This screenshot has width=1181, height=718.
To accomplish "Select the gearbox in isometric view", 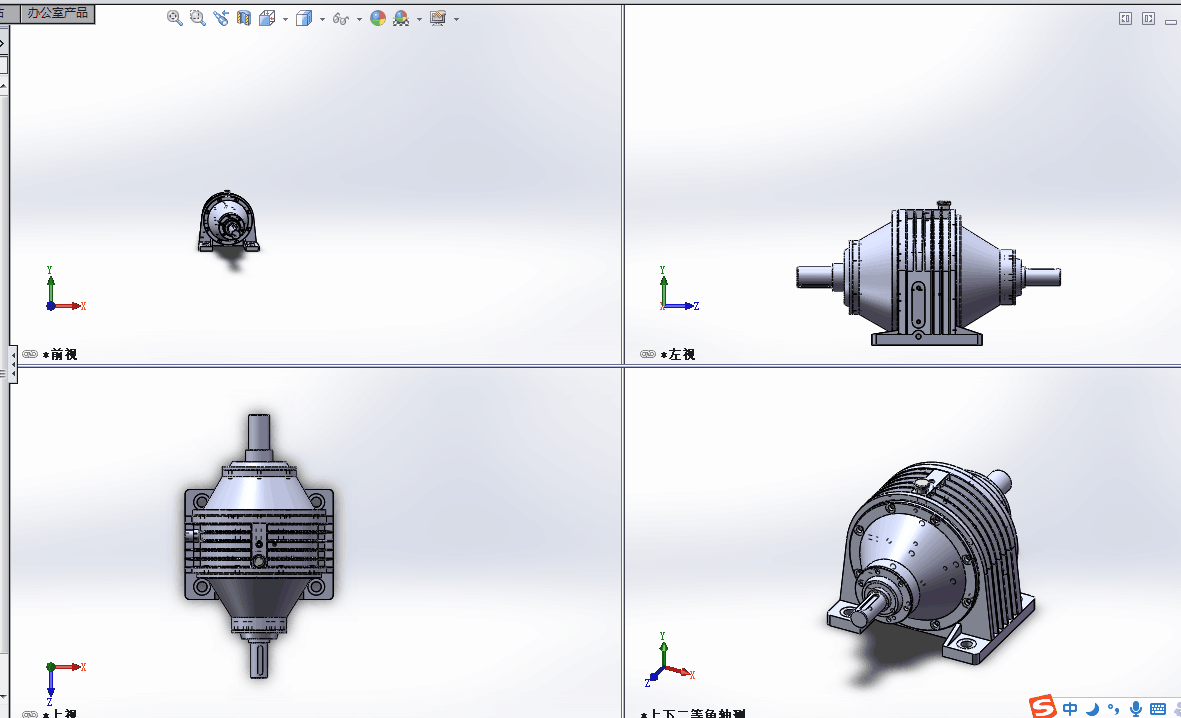I will 931,561.
